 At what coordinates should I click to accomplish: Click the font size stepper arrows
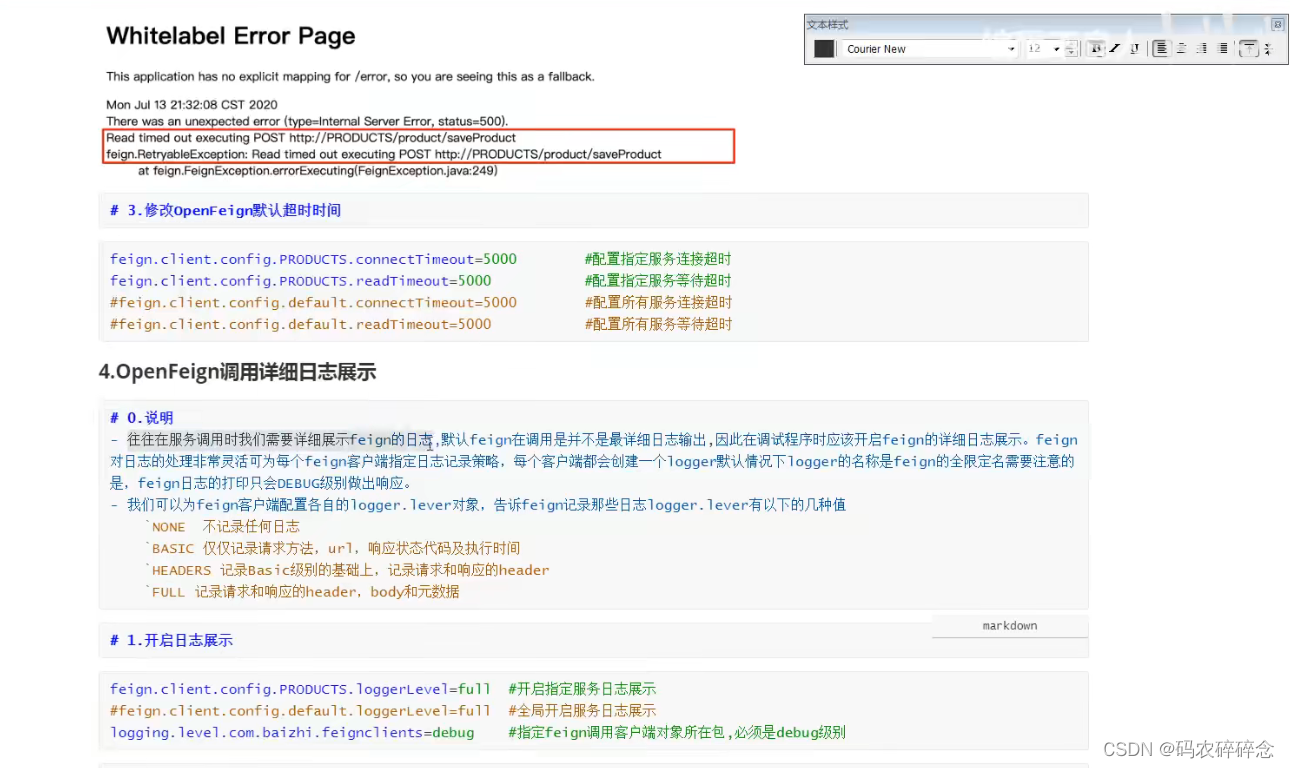[x=1072, y=48]
